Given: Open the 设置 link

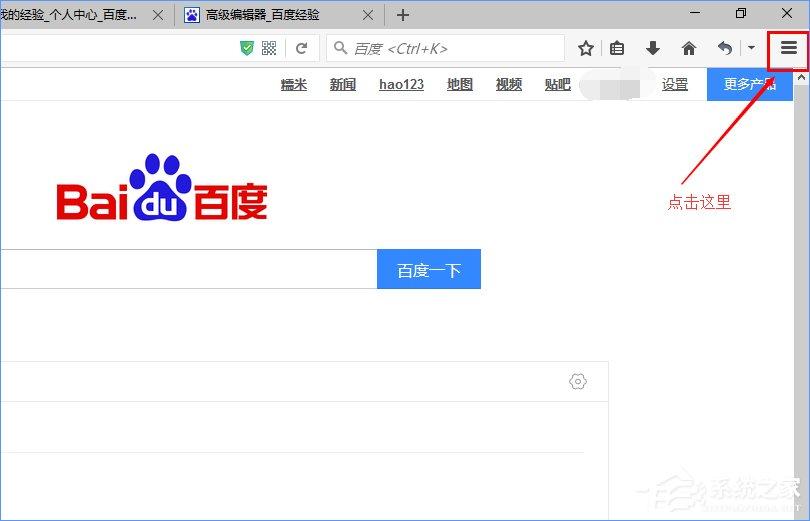Looking at the screenshot, I should [x=675, y=84].
